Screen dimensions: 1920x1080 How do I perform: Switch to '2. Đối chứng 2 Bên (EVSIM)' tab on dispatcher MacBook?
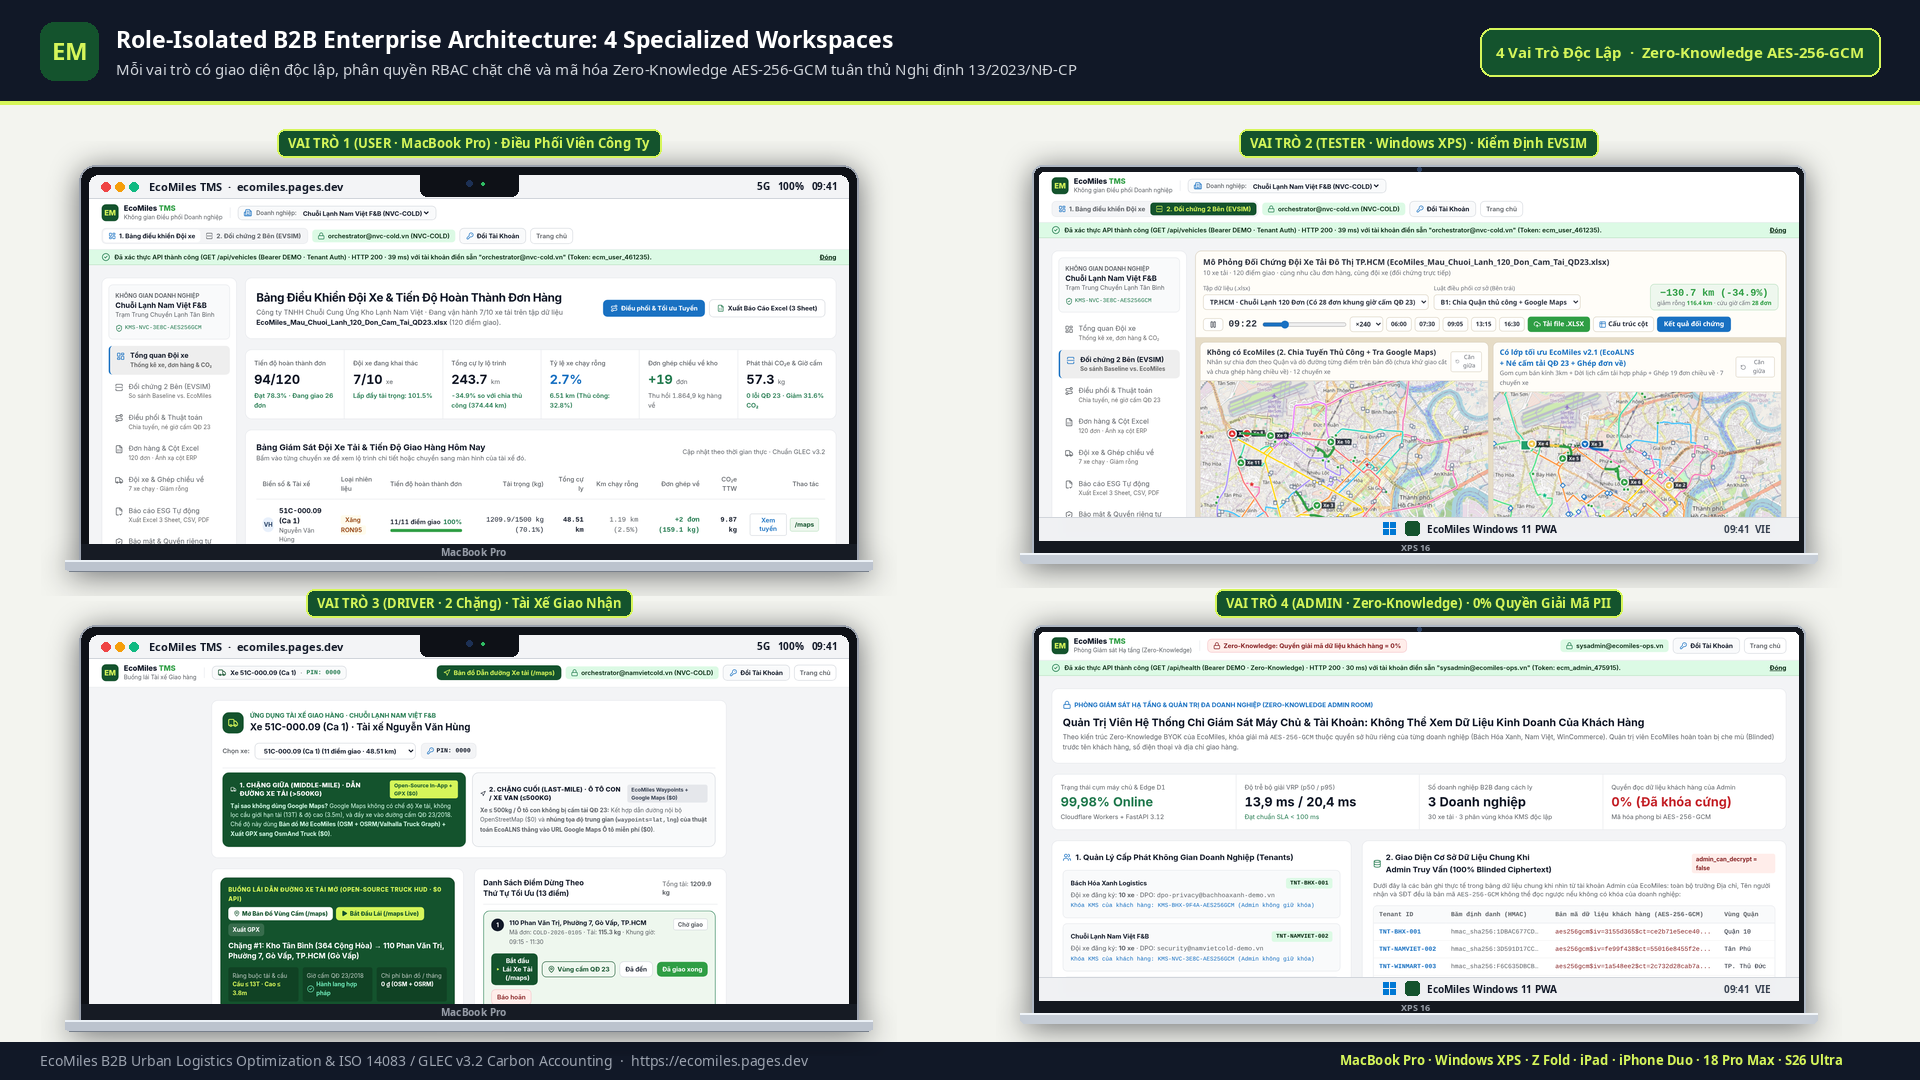253,236
